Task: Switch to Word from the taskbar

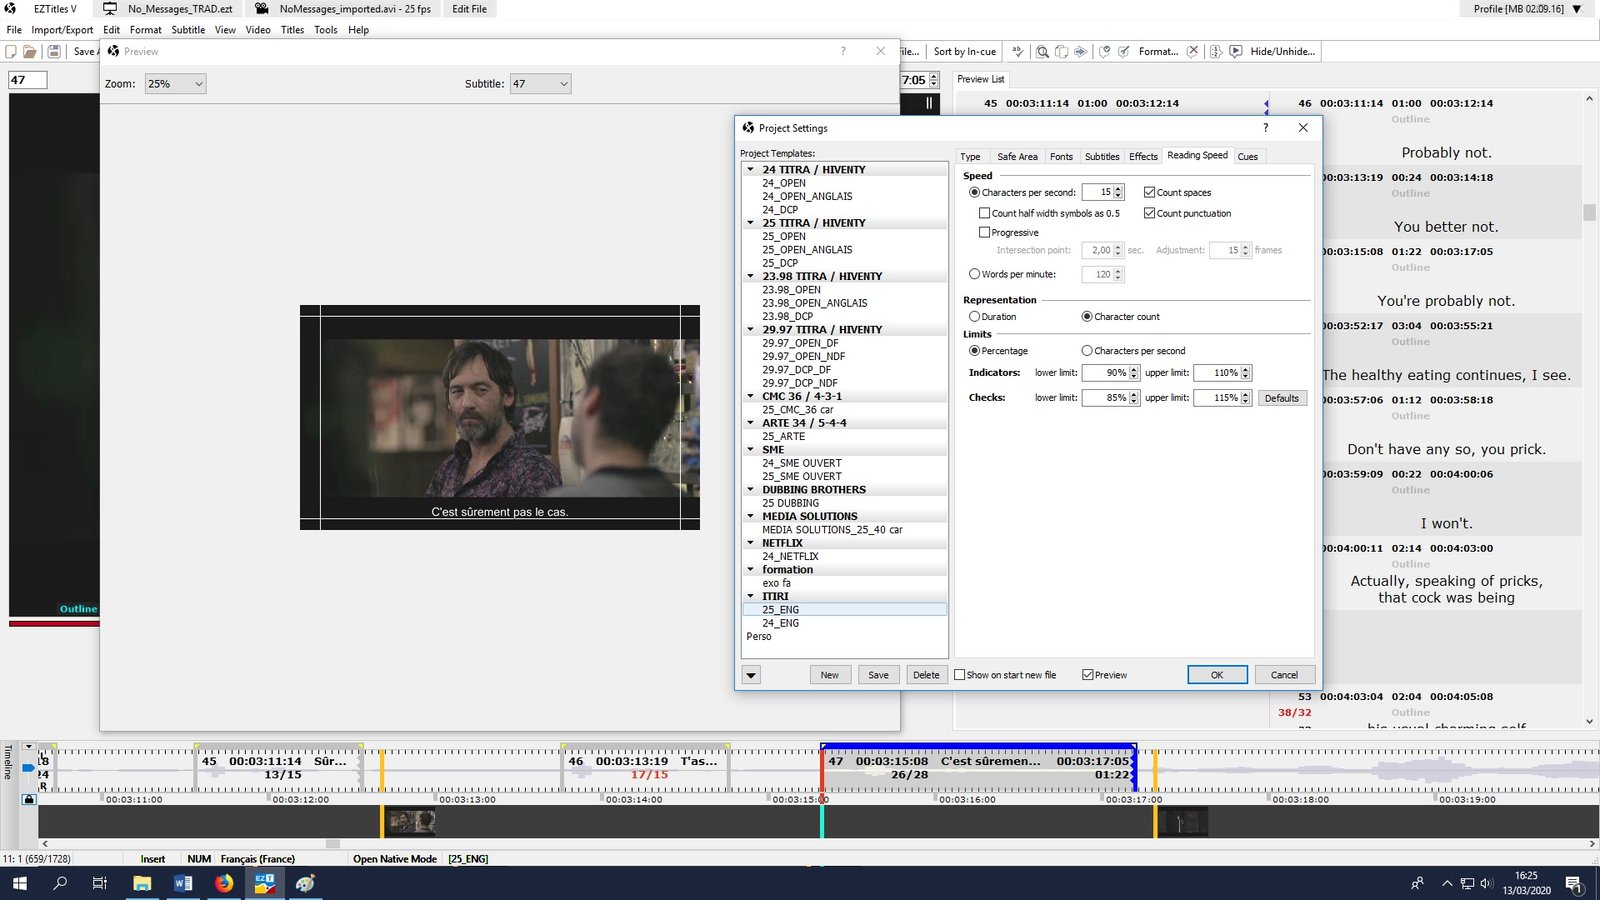Action: click(x=183, y=883)
